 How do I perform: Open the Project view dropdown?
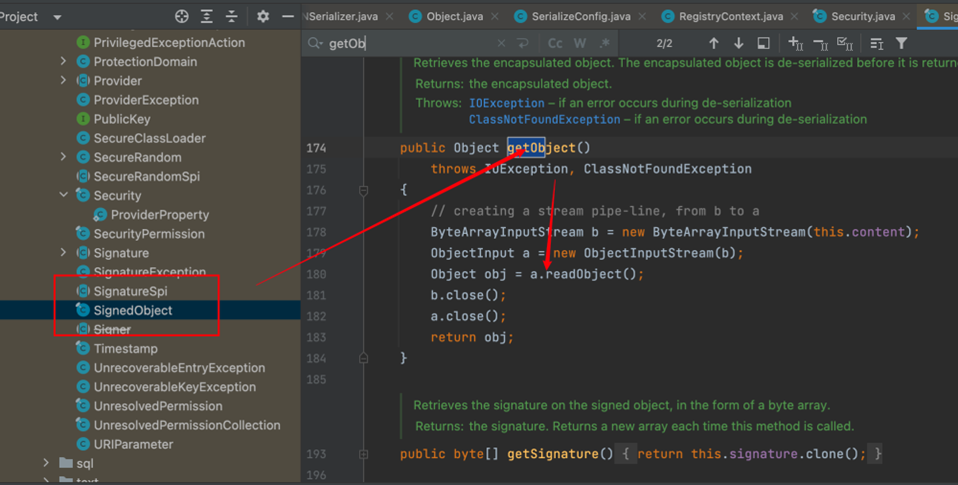(x=57, y=17)
